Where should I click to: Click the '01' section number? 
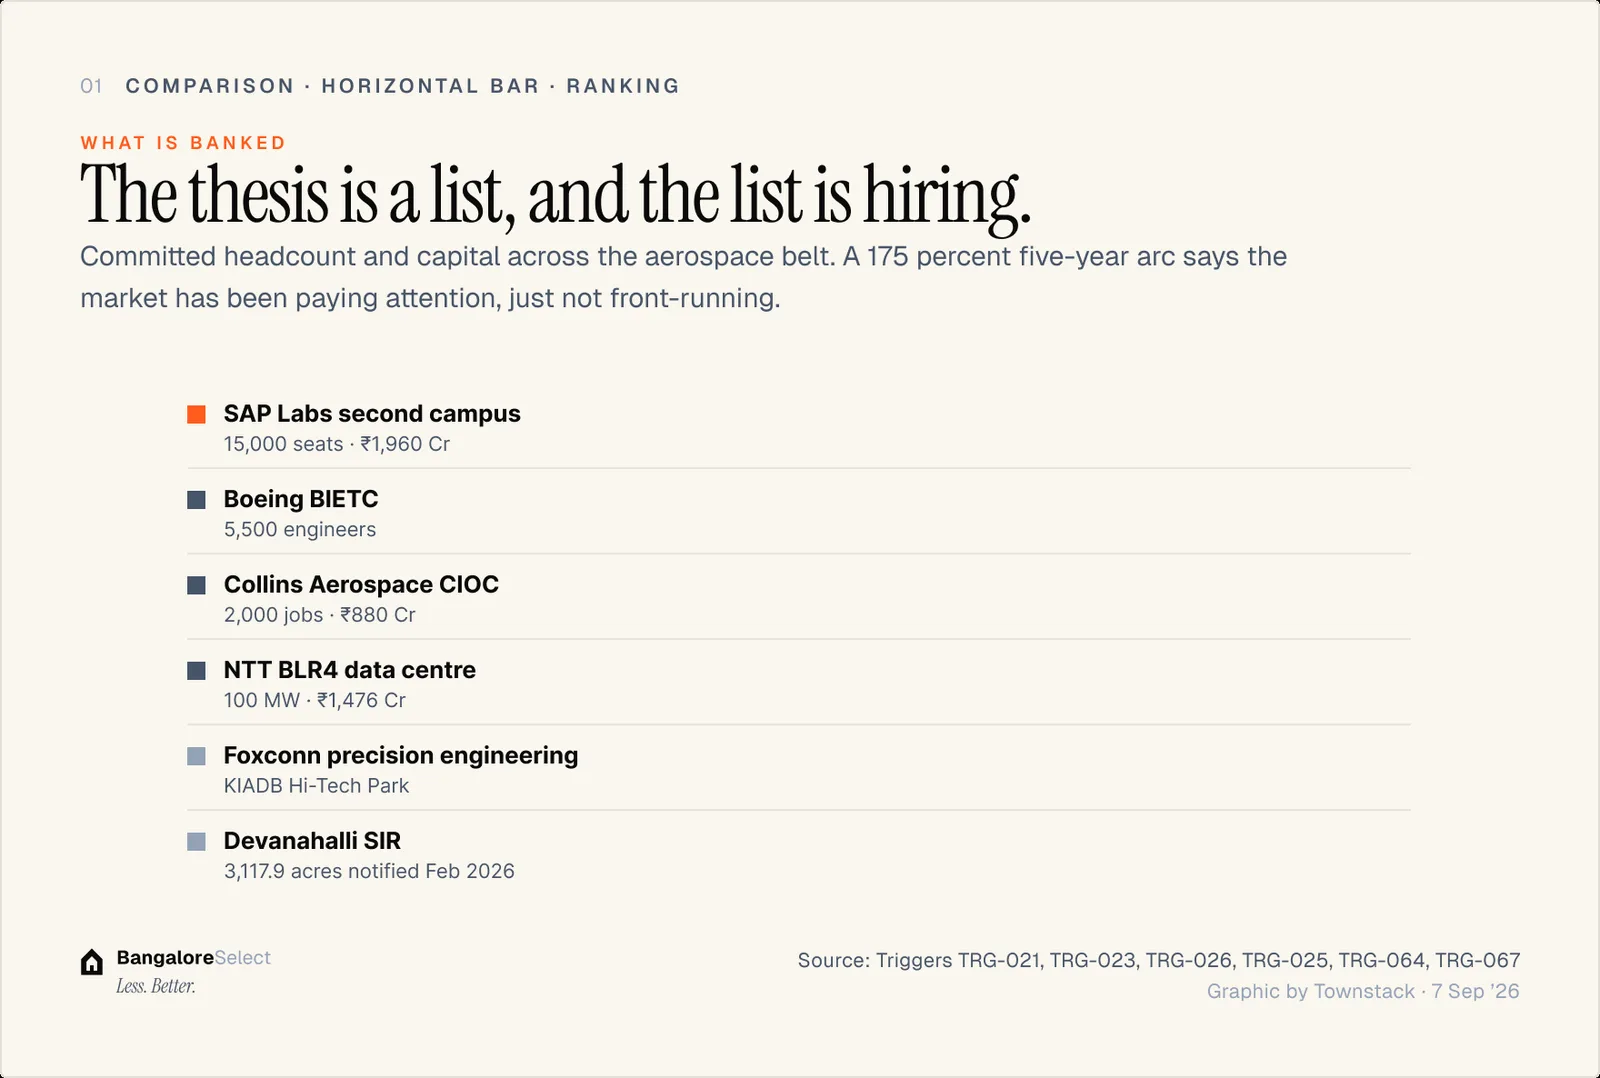coord(91,86)
